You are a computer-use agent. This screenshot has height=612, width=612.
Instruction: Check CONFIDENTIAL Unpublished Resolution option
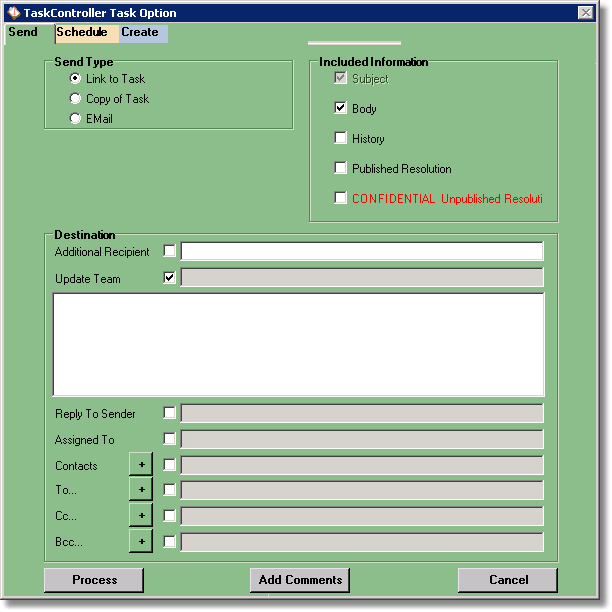click(x=341, y=198)
